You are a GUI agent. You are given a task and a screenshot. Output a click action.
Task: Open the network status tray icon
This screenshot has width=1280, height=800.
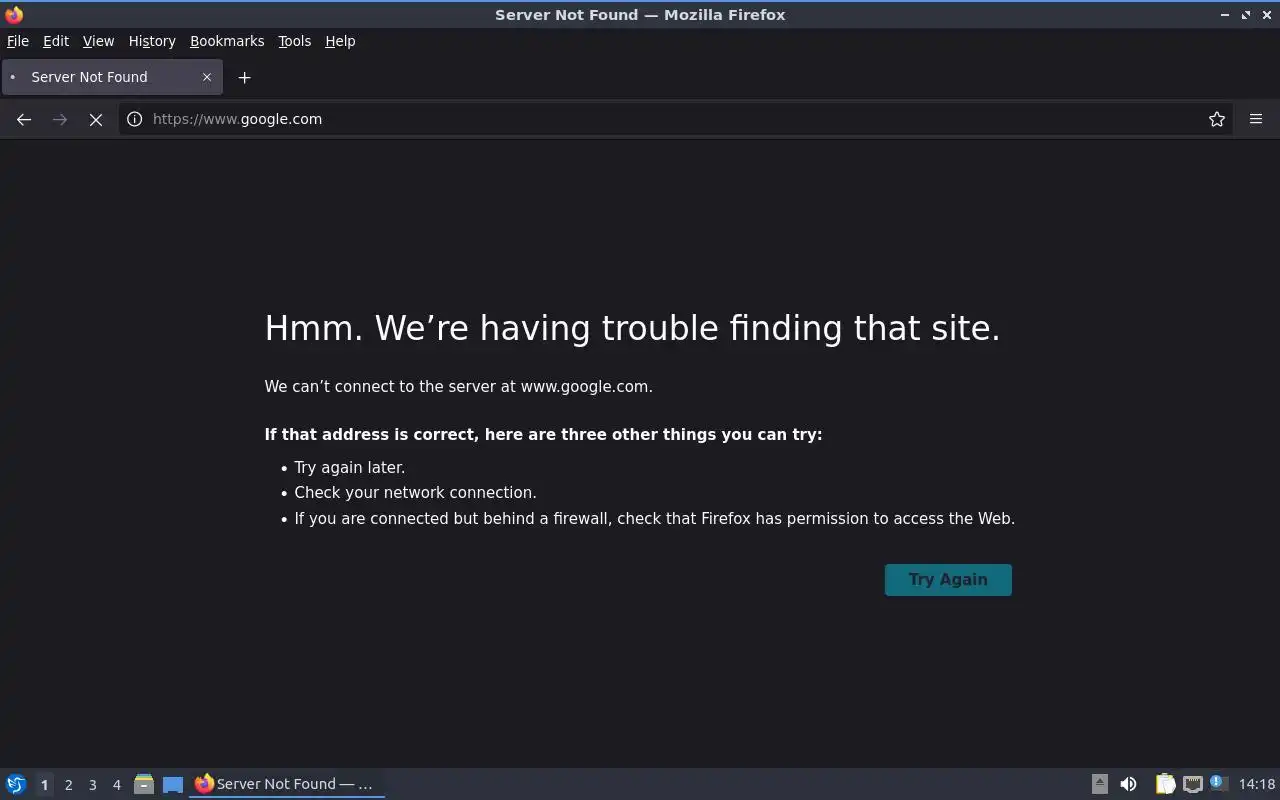click(1192, 784)
